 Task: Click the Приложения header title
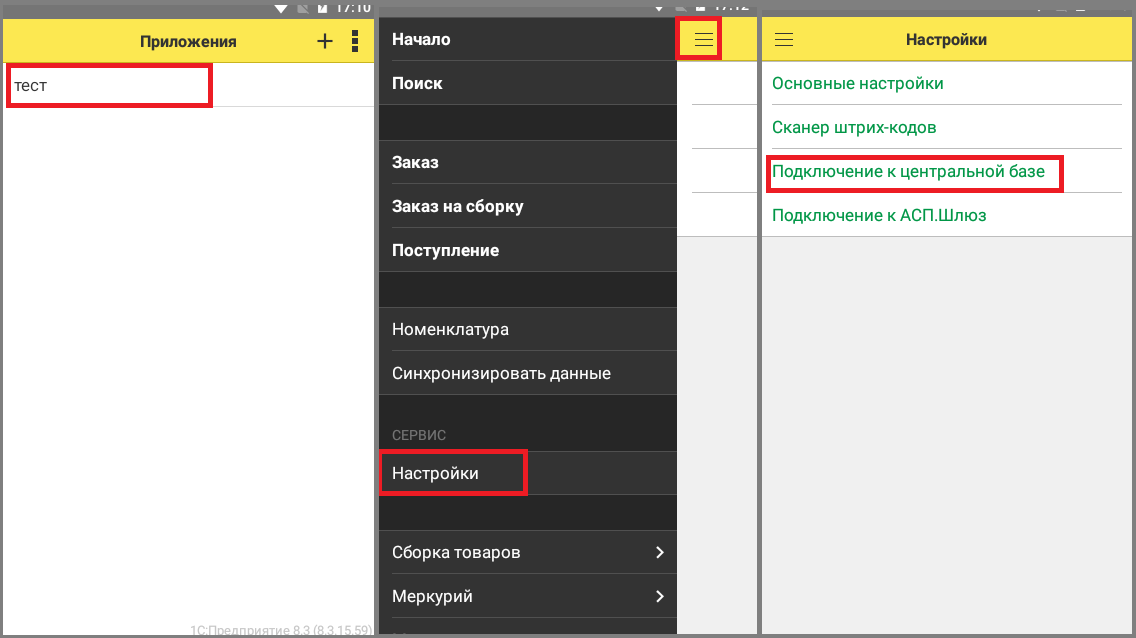[x=188, y=41]
